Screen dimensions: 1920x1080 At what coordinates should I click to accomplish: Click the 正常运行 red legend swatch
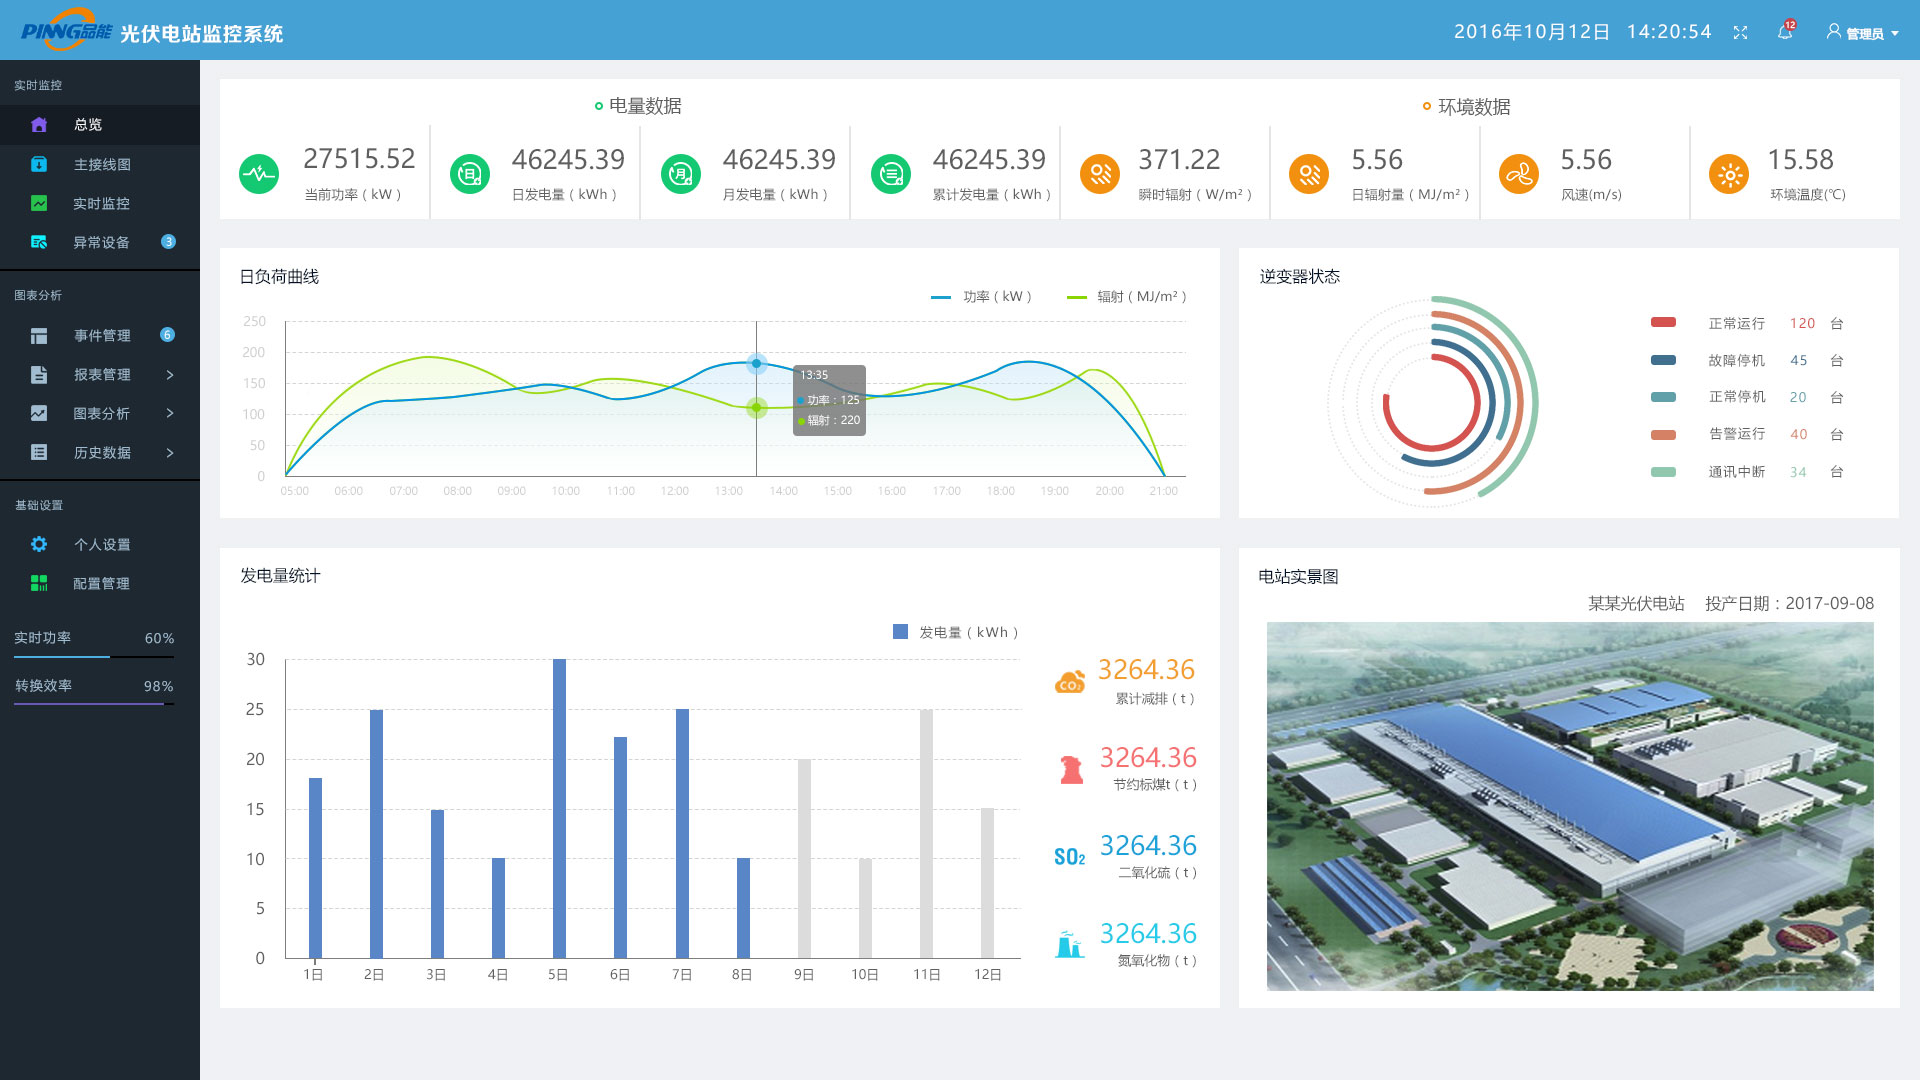coord(1663,322)
